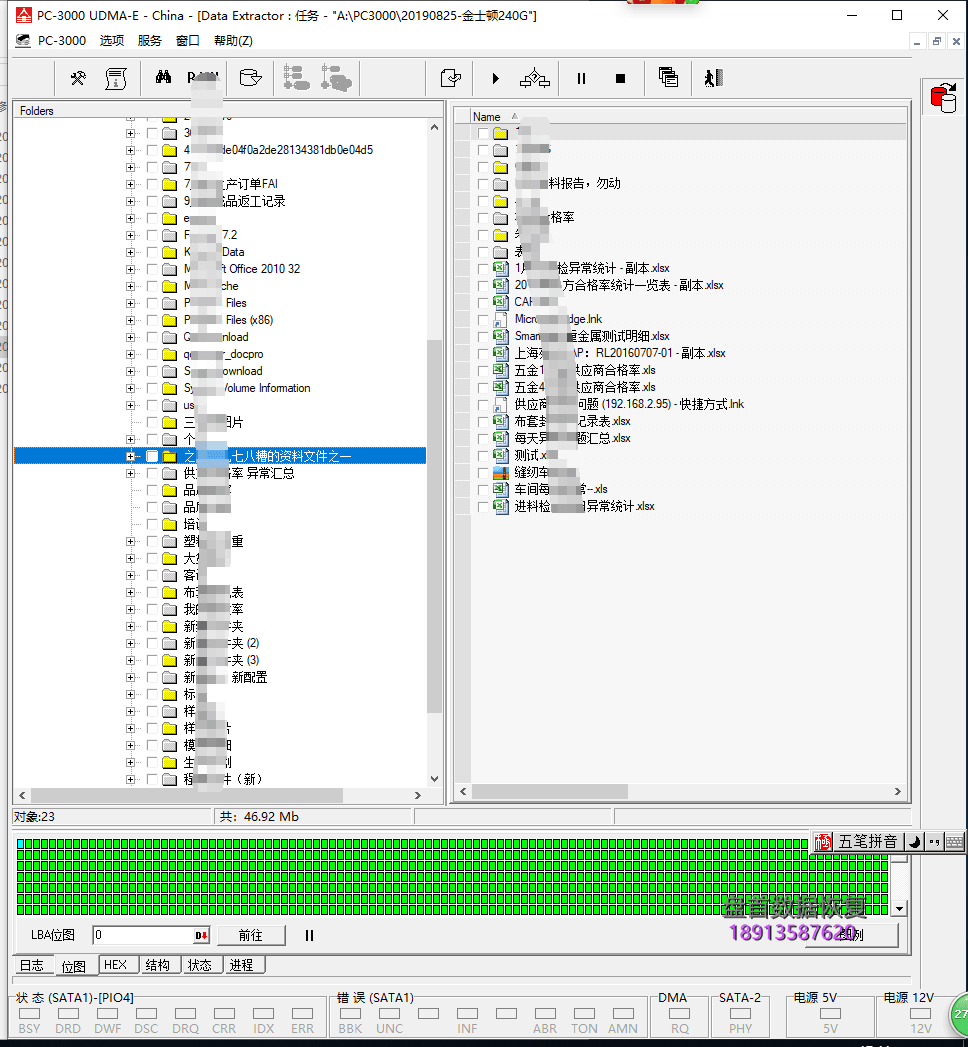968x1047 pixels.
Task: Open the 服务 menu
Action: tap(150, 41)
